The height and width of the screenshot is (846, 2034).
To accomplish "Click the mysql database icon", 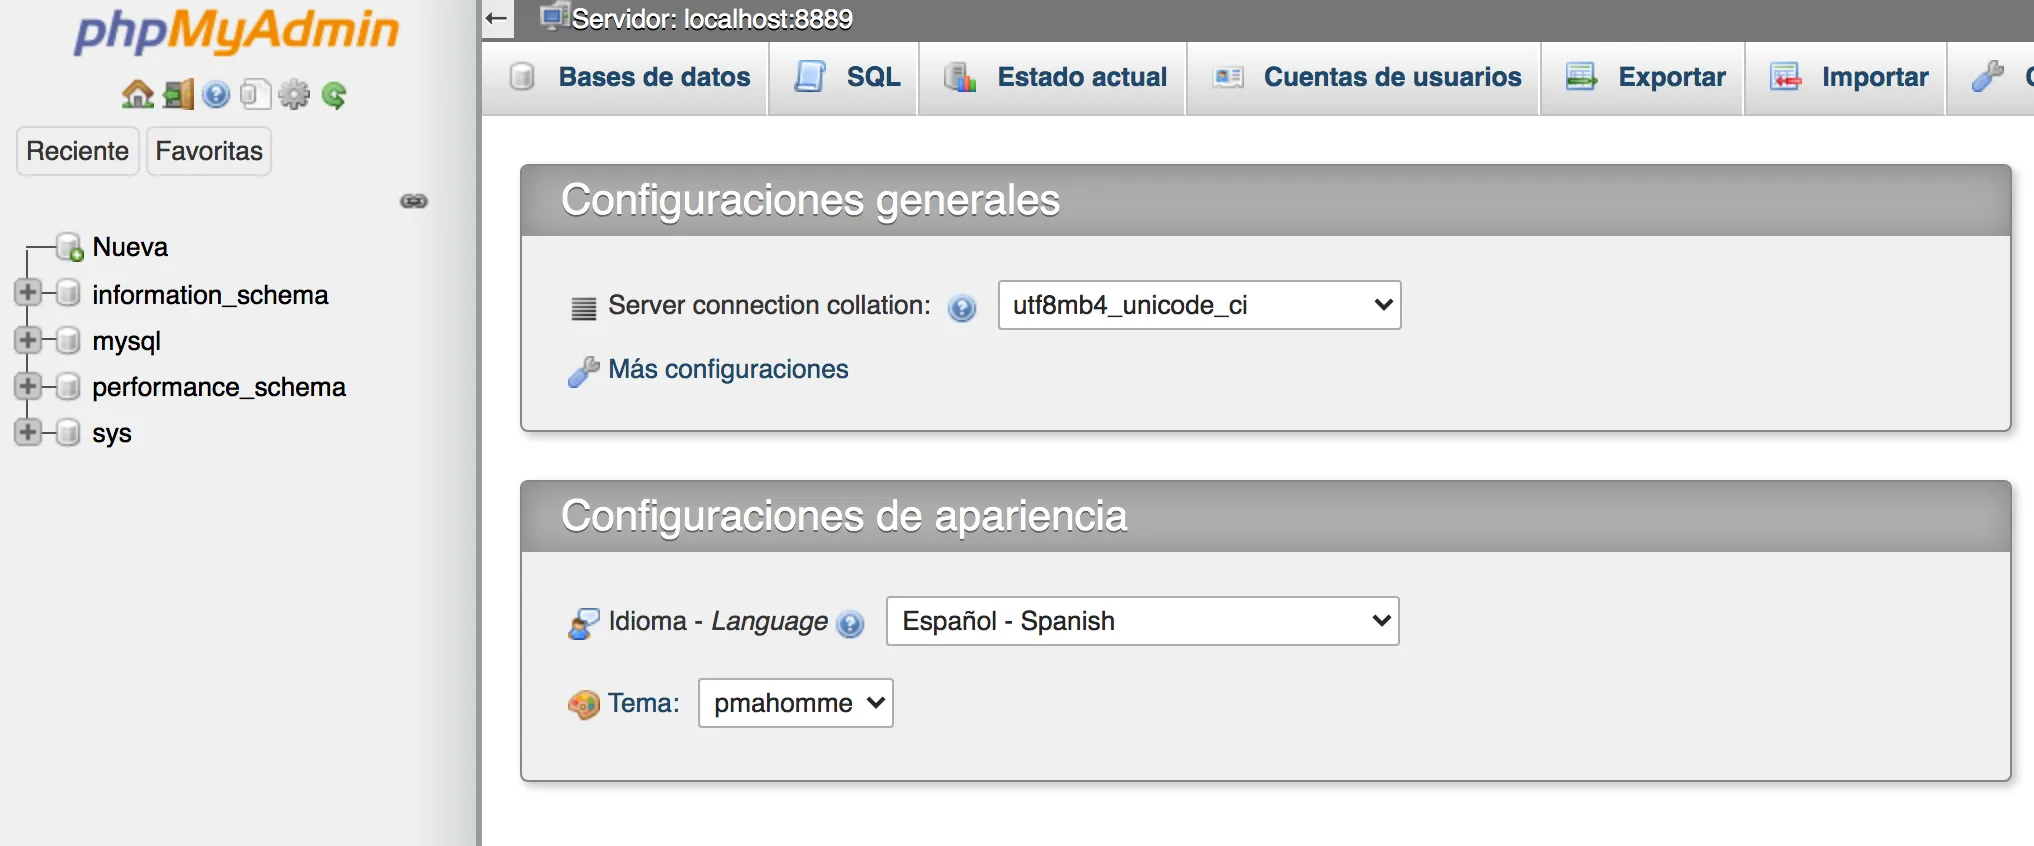I will click(68, 340).
